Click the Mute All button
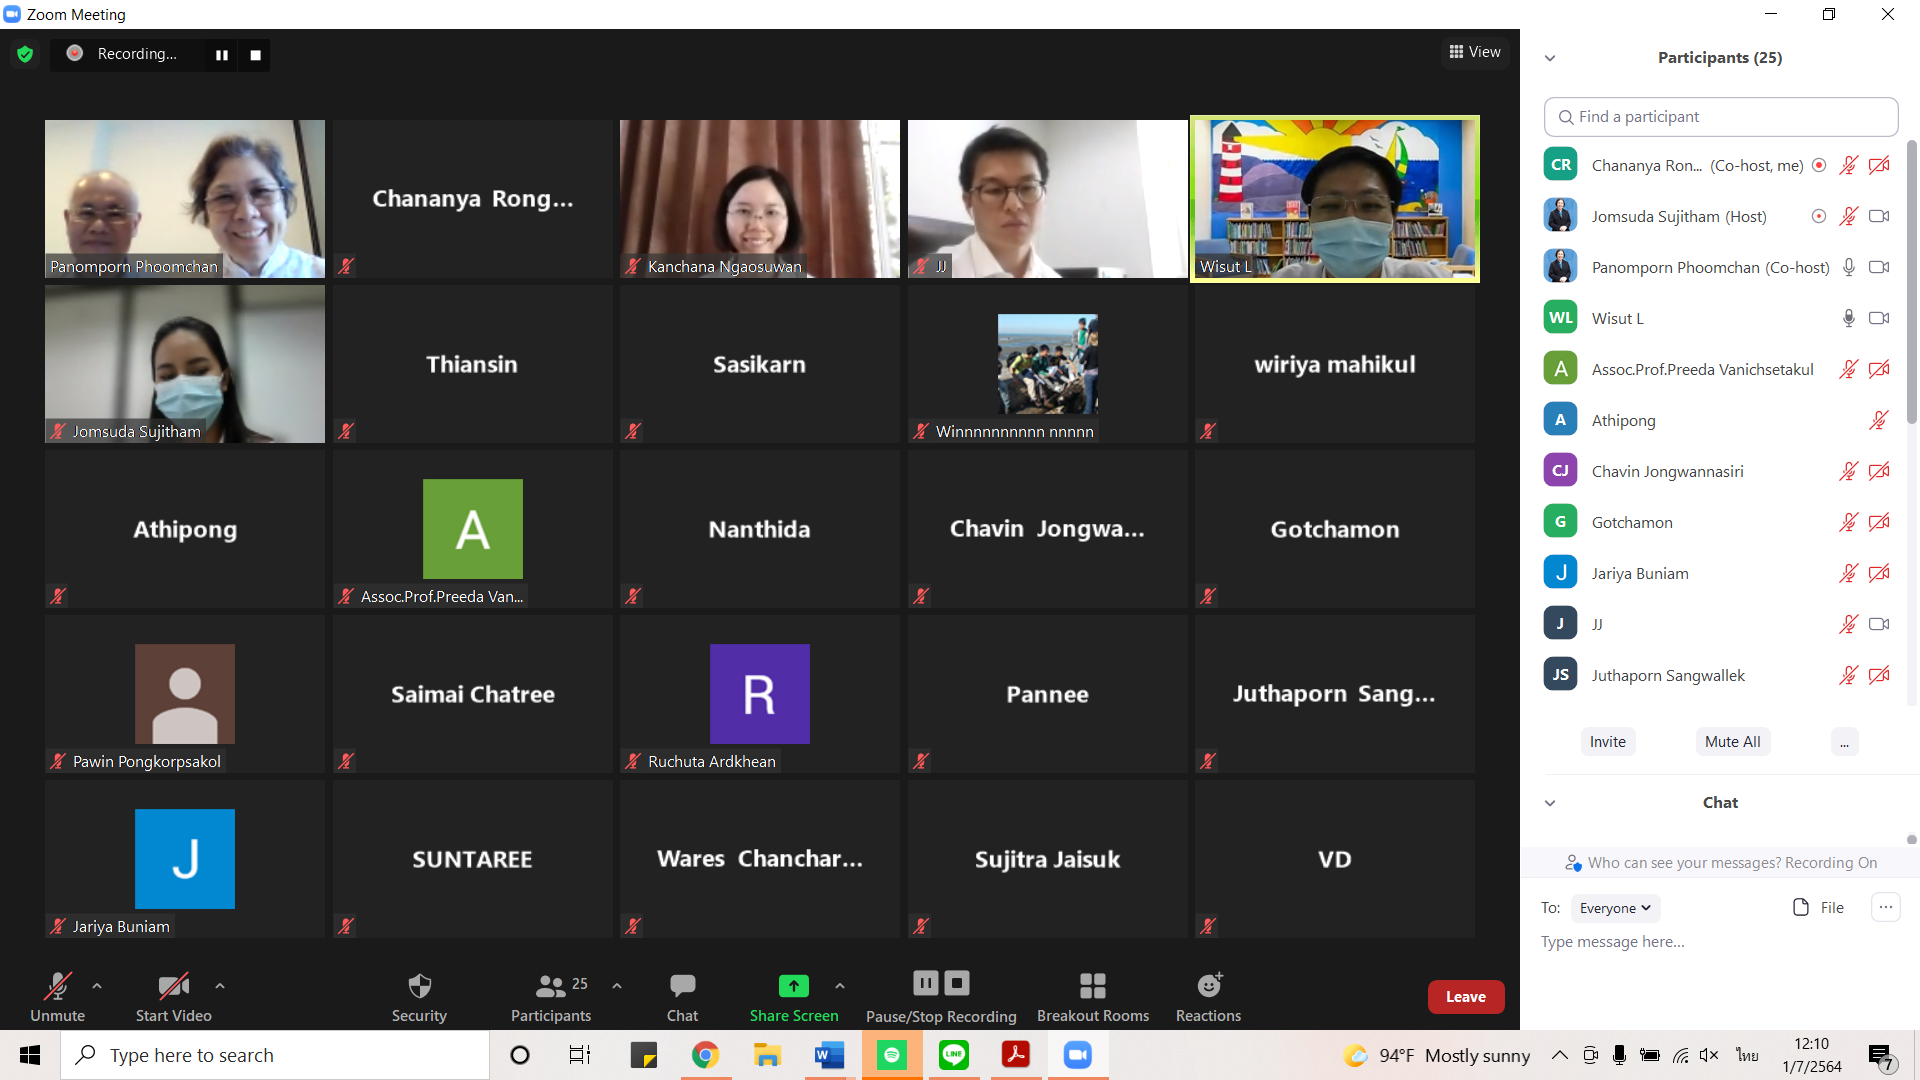This screenshot has height=1080, width=1920. (x=1733, y=742)
